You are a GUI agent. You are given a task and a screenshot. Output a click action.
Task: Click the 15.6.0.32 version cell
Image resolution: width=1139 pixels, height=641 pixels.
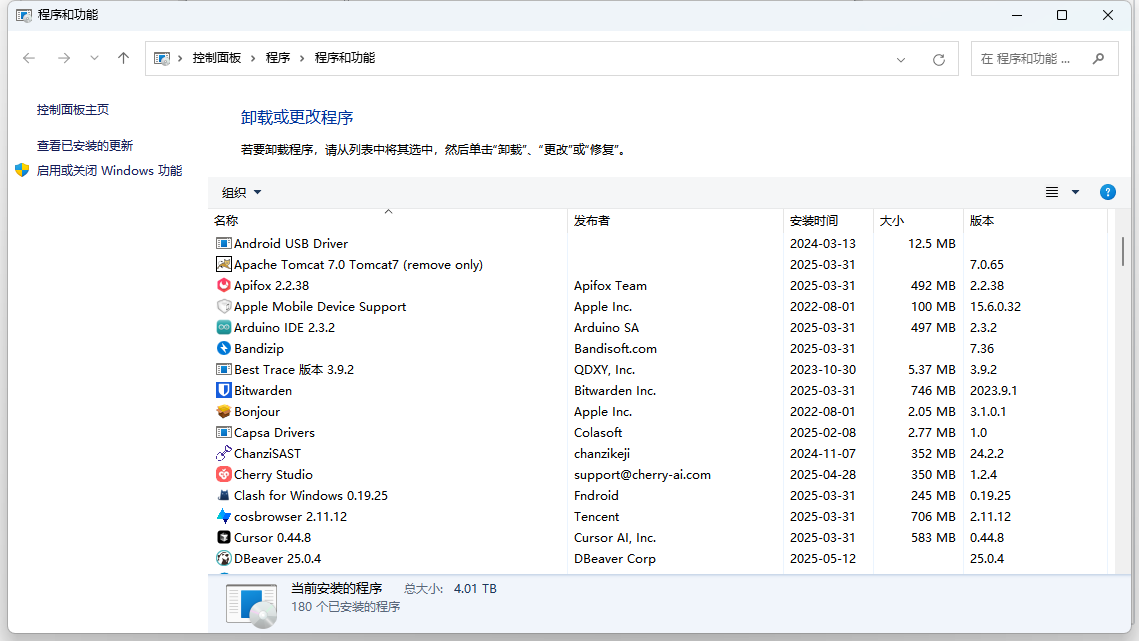pos(995,307)
